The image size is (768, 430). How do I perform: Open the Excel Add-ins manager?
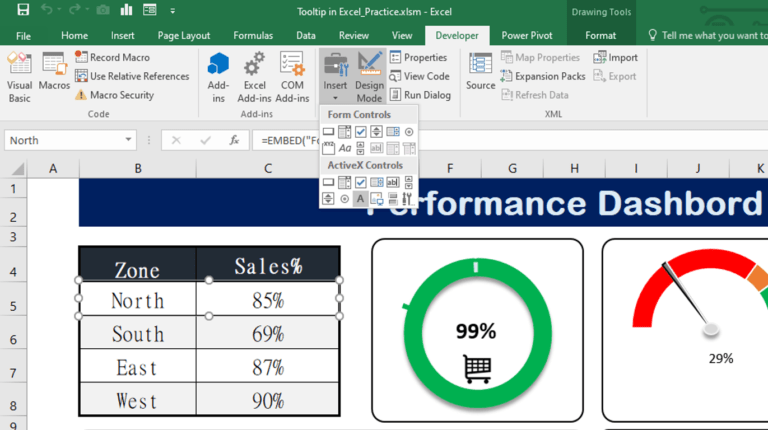pyautogui.click(x=254, y=77)
